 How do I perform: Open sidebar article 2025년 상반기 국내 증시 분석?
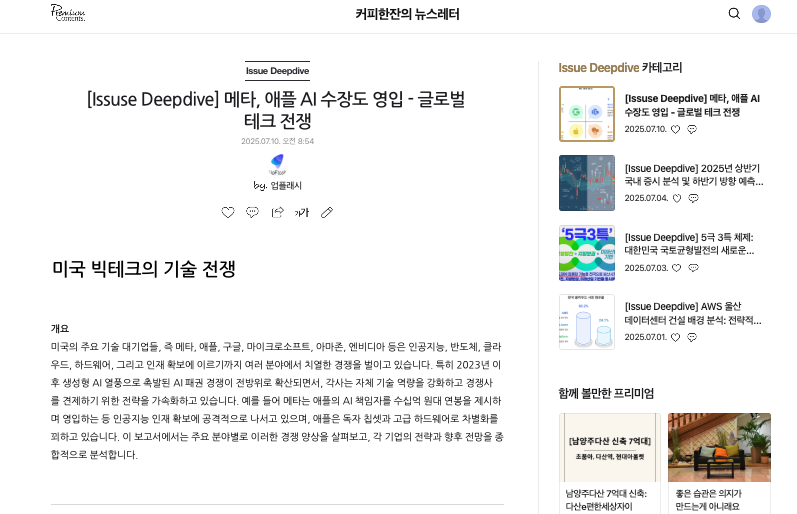tap(694, 174)
